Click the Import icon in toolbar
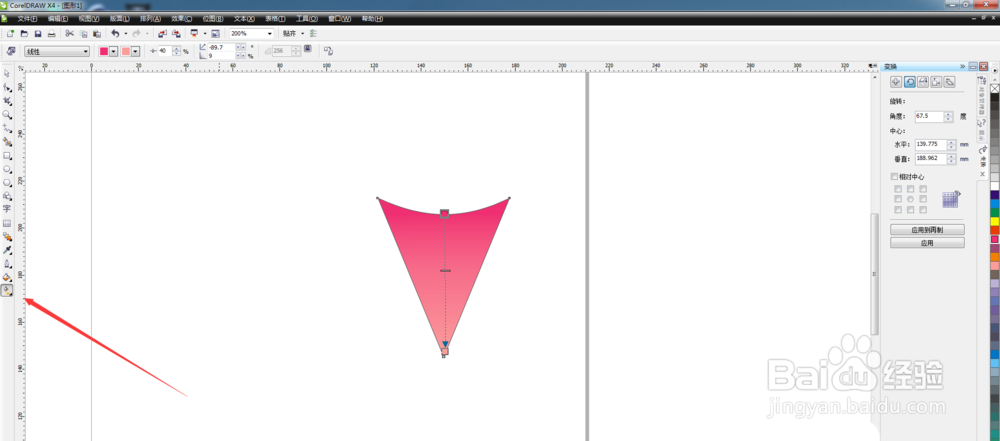This screenshot has height=441, width=1000. tap(163, 33)
